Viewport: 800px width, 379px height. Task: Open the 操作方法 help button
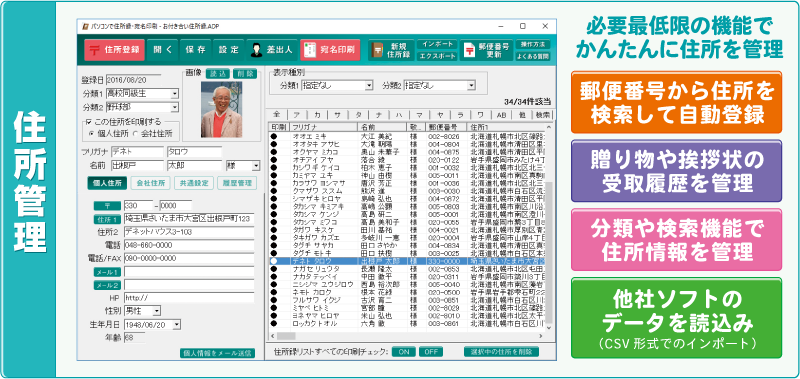click(x=533, y=44)
